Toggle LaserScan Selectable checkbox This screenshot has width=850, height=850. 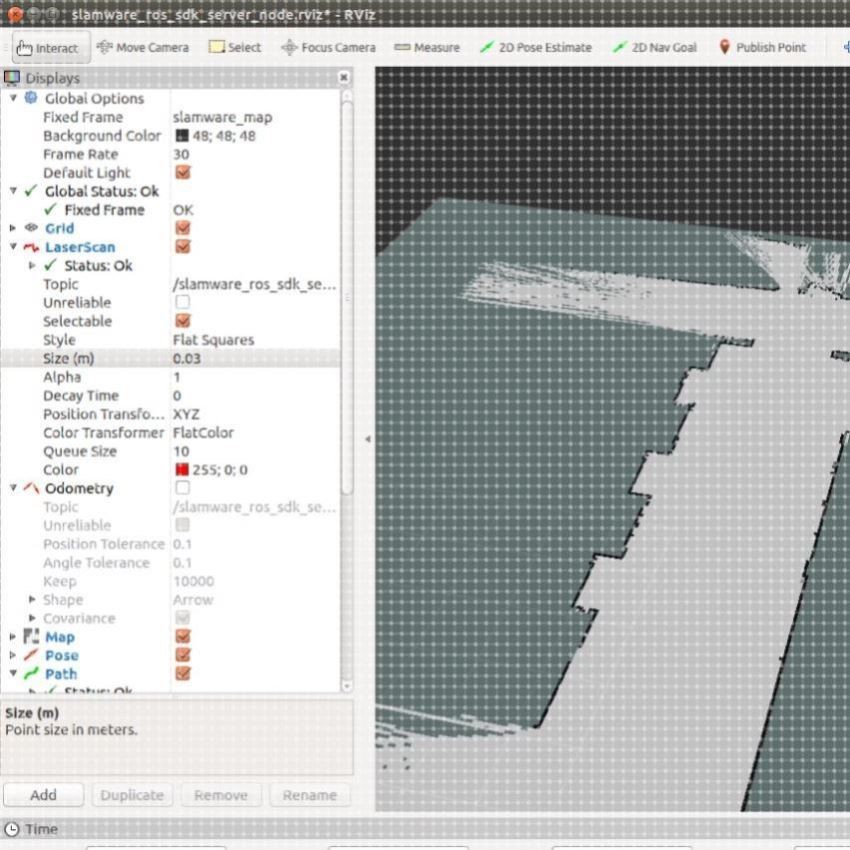[183, 320]
